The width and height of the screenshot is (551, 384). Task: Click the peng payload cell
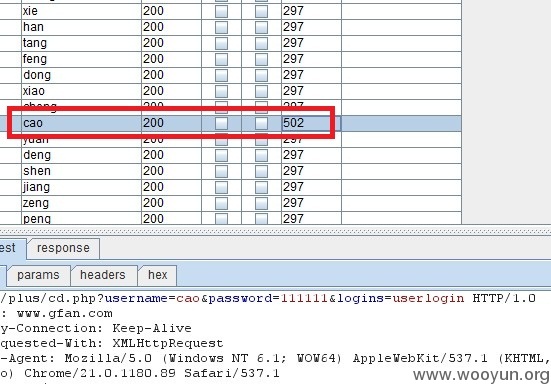pyautogui.click(x=81, y=219)
